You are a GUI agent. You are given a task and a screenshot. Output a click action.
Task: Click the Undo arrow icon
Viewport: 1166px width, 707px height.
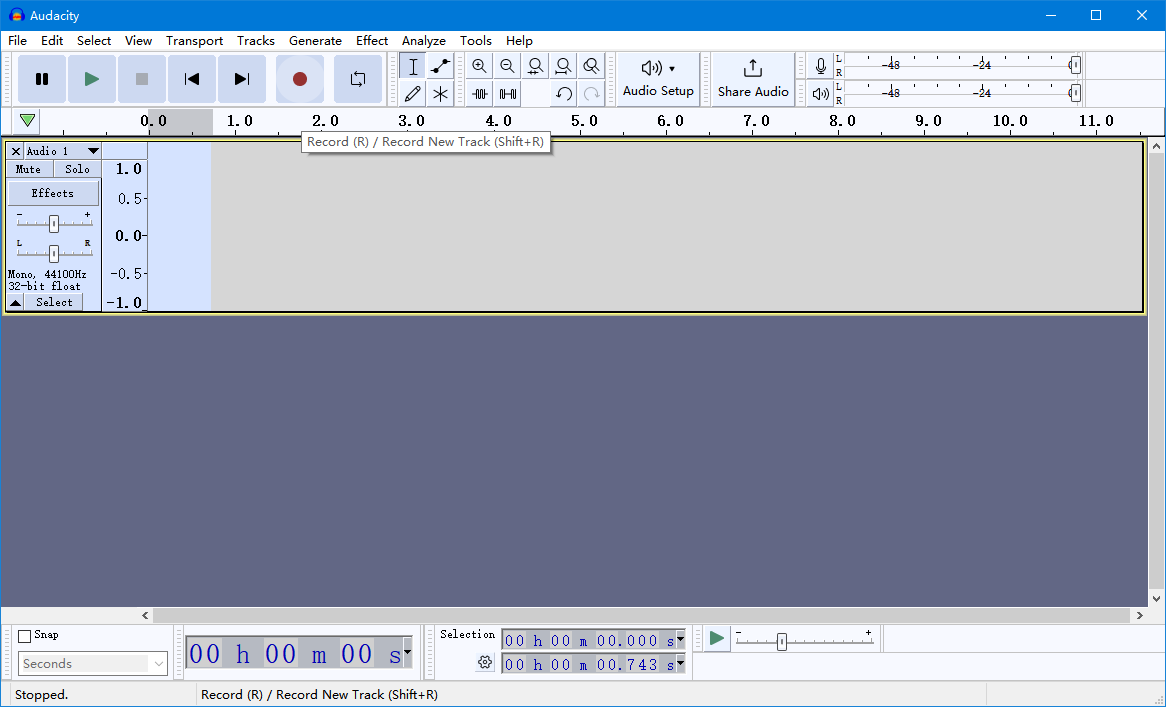[564, 94]
